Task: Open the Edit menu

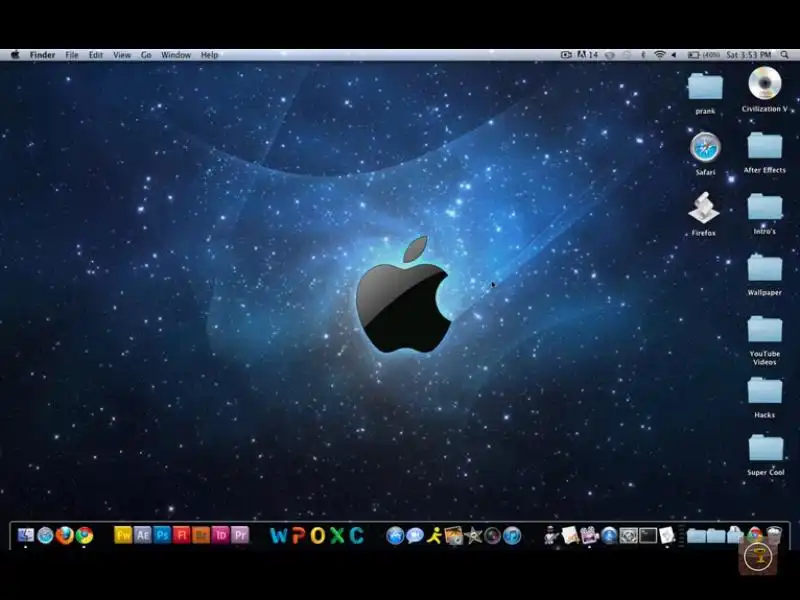Action: (96, 55)
